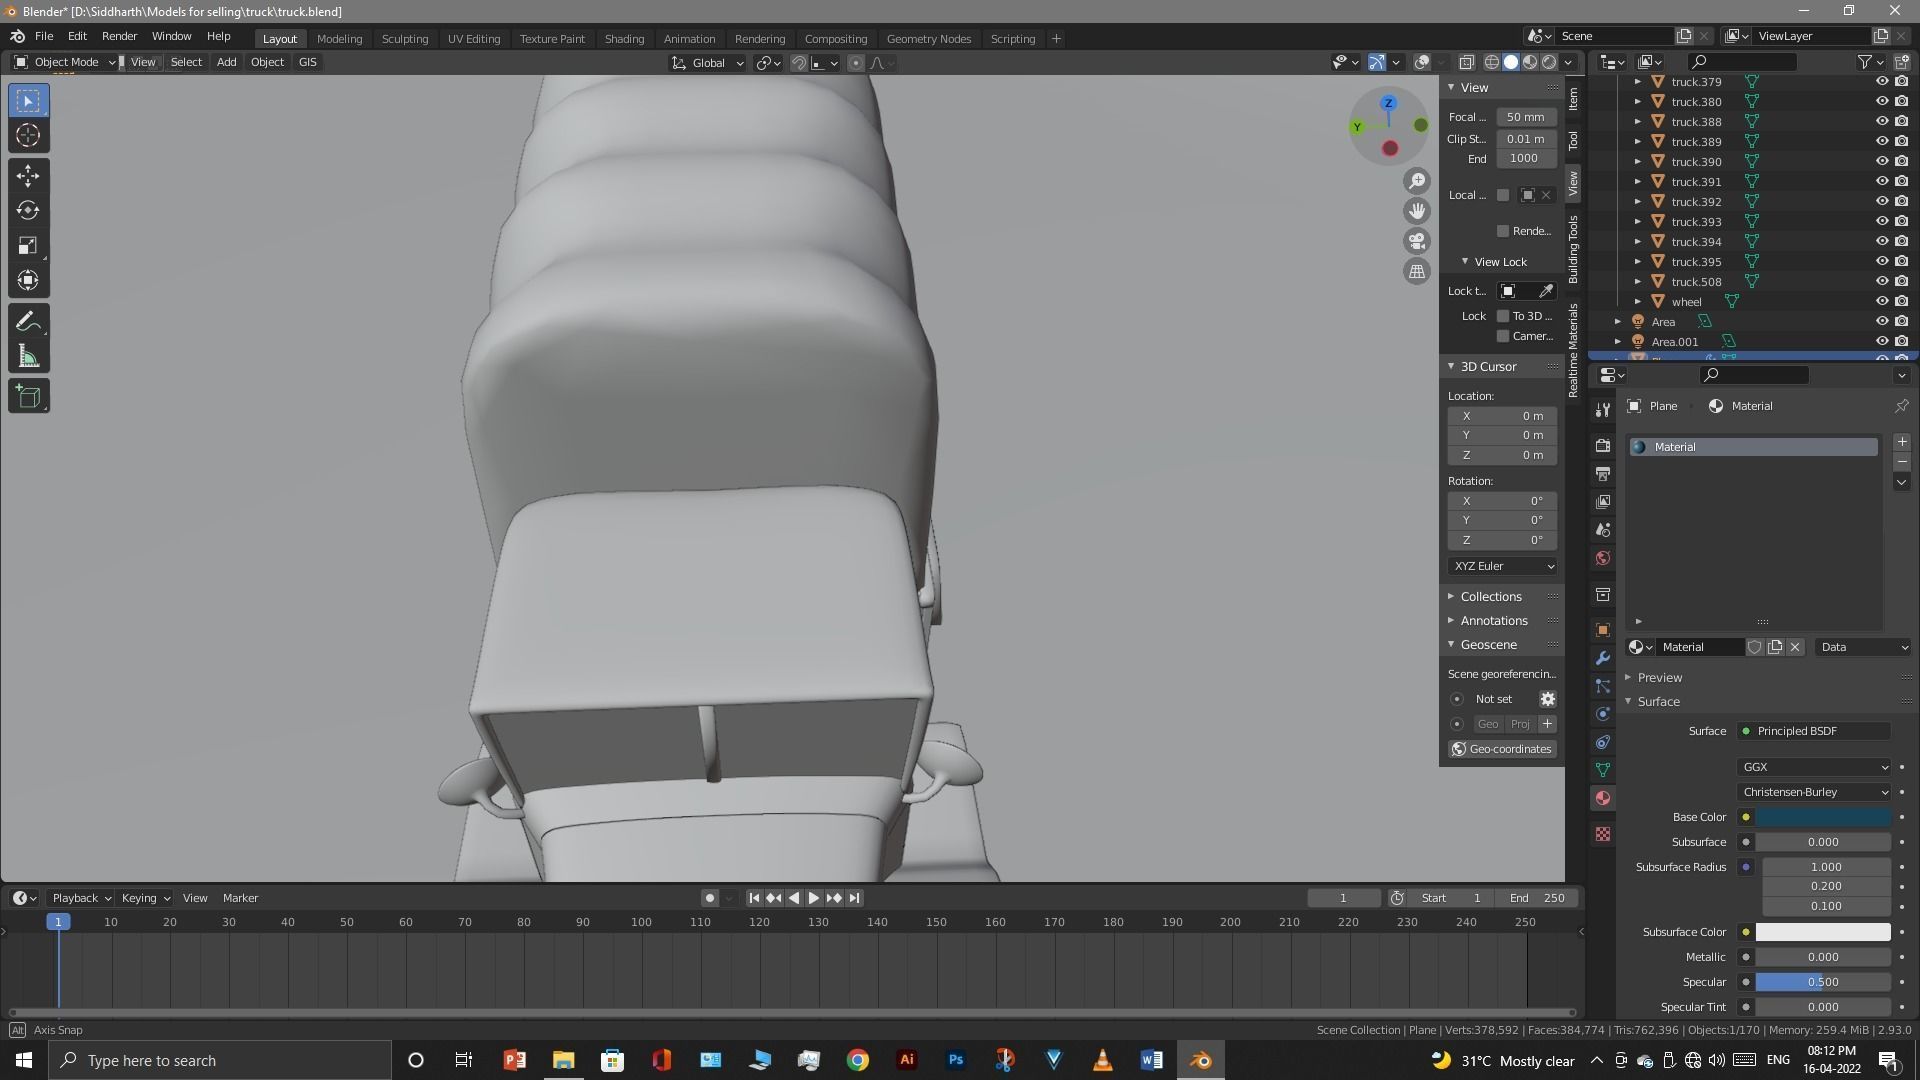Viewport: 1920px width, 1080px height.
Task: Click the Geo-coordinates button
Action: pos(1501,749)
